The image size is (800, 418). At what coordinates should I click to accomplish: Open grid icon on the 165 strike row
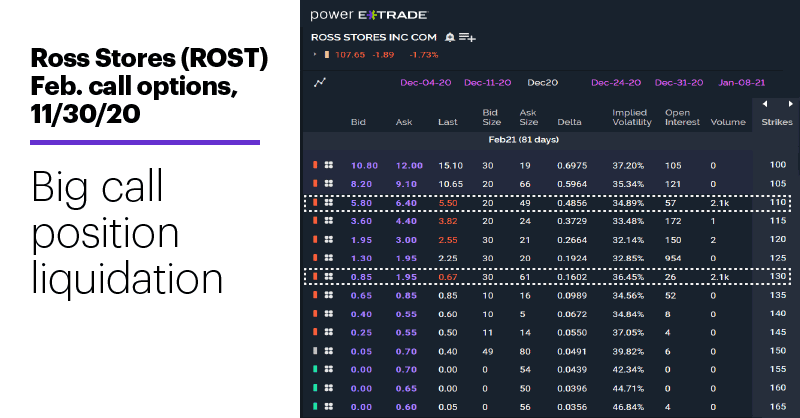tap(329, 406)
